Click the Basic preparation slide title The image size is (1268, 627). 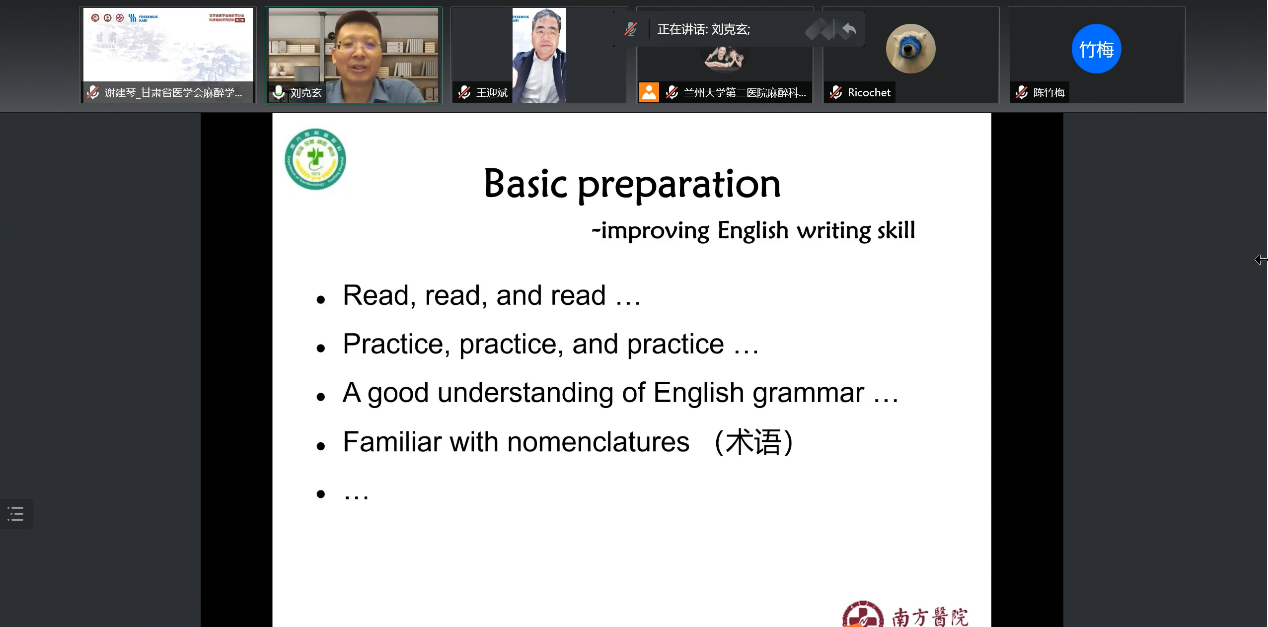tap(631, 184)
